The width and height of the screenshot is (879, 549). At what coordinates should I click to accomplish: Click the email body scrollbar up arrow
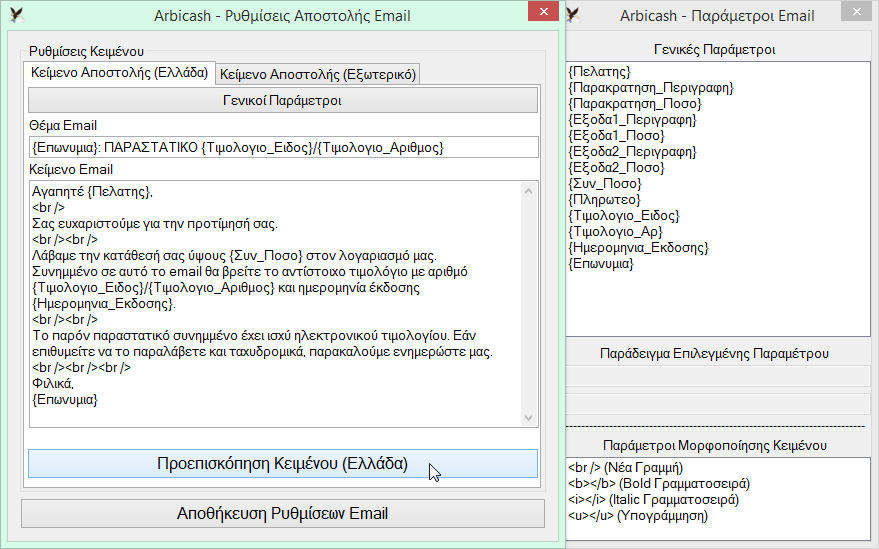(x=528, y=191)
